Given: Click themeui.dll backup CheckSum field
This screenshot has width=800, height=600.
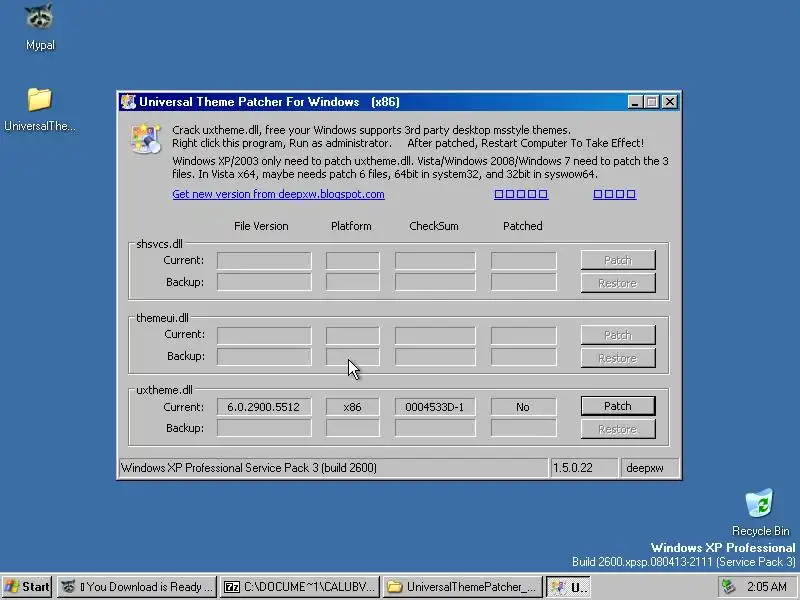Looking at the screenshot, I should [x=435, y=357].
